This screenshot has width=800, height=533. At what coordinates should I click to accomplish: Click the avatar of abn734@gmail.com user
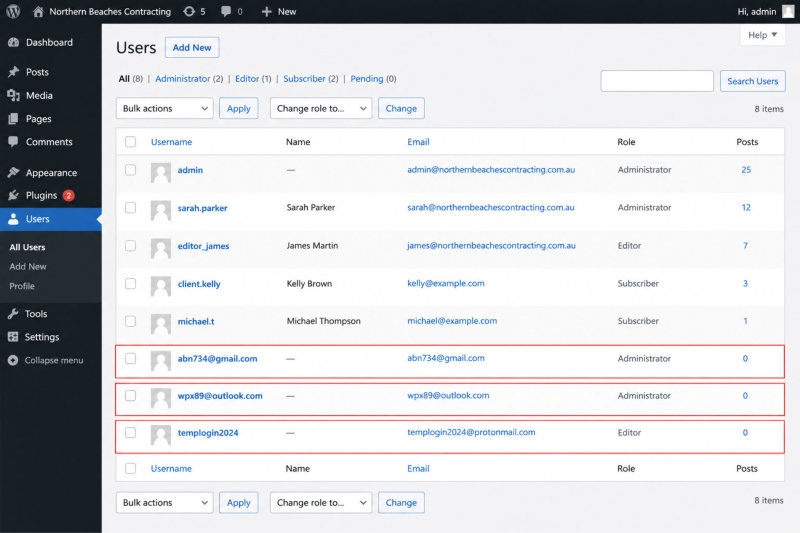(x=161, y=361)
